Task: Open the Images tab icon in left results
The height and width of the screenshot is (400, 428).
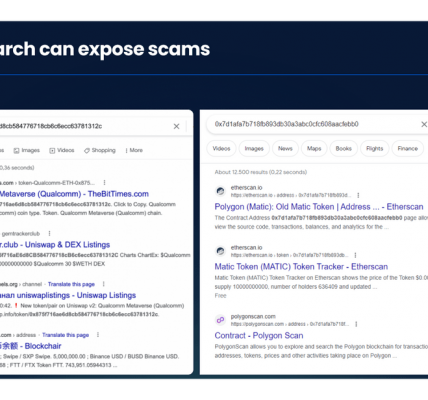Action: [16, 151]
